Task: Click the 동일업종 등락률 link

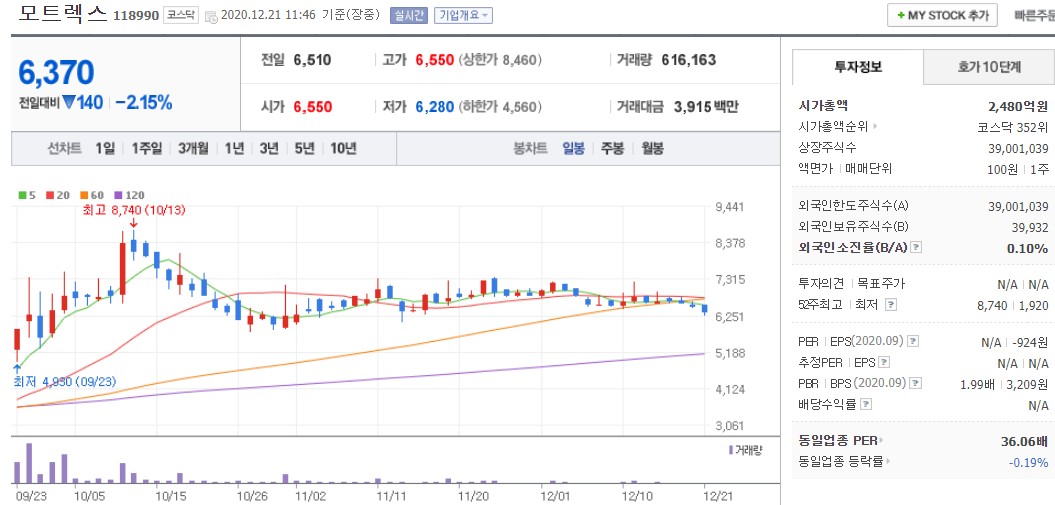Action: (x=840, y=462)
